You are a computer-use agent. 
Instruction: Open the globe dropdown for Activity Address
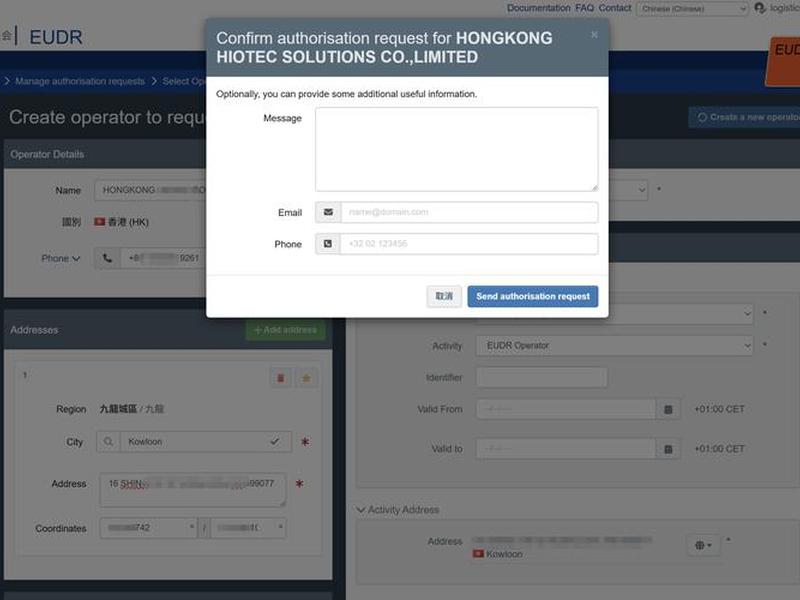[x=703, y=545]
